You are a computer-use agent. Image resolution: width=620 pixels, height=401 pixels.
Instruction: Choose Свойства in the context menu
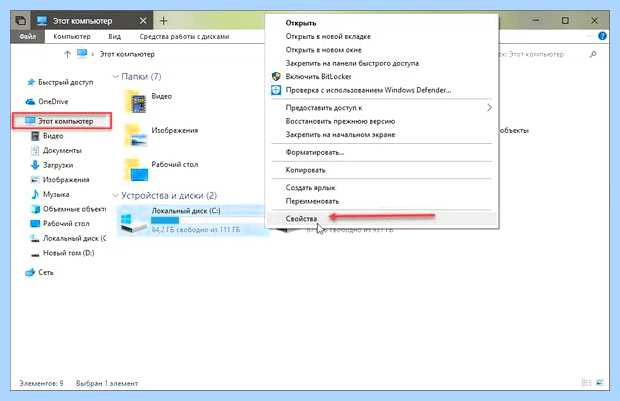(382, 219)
